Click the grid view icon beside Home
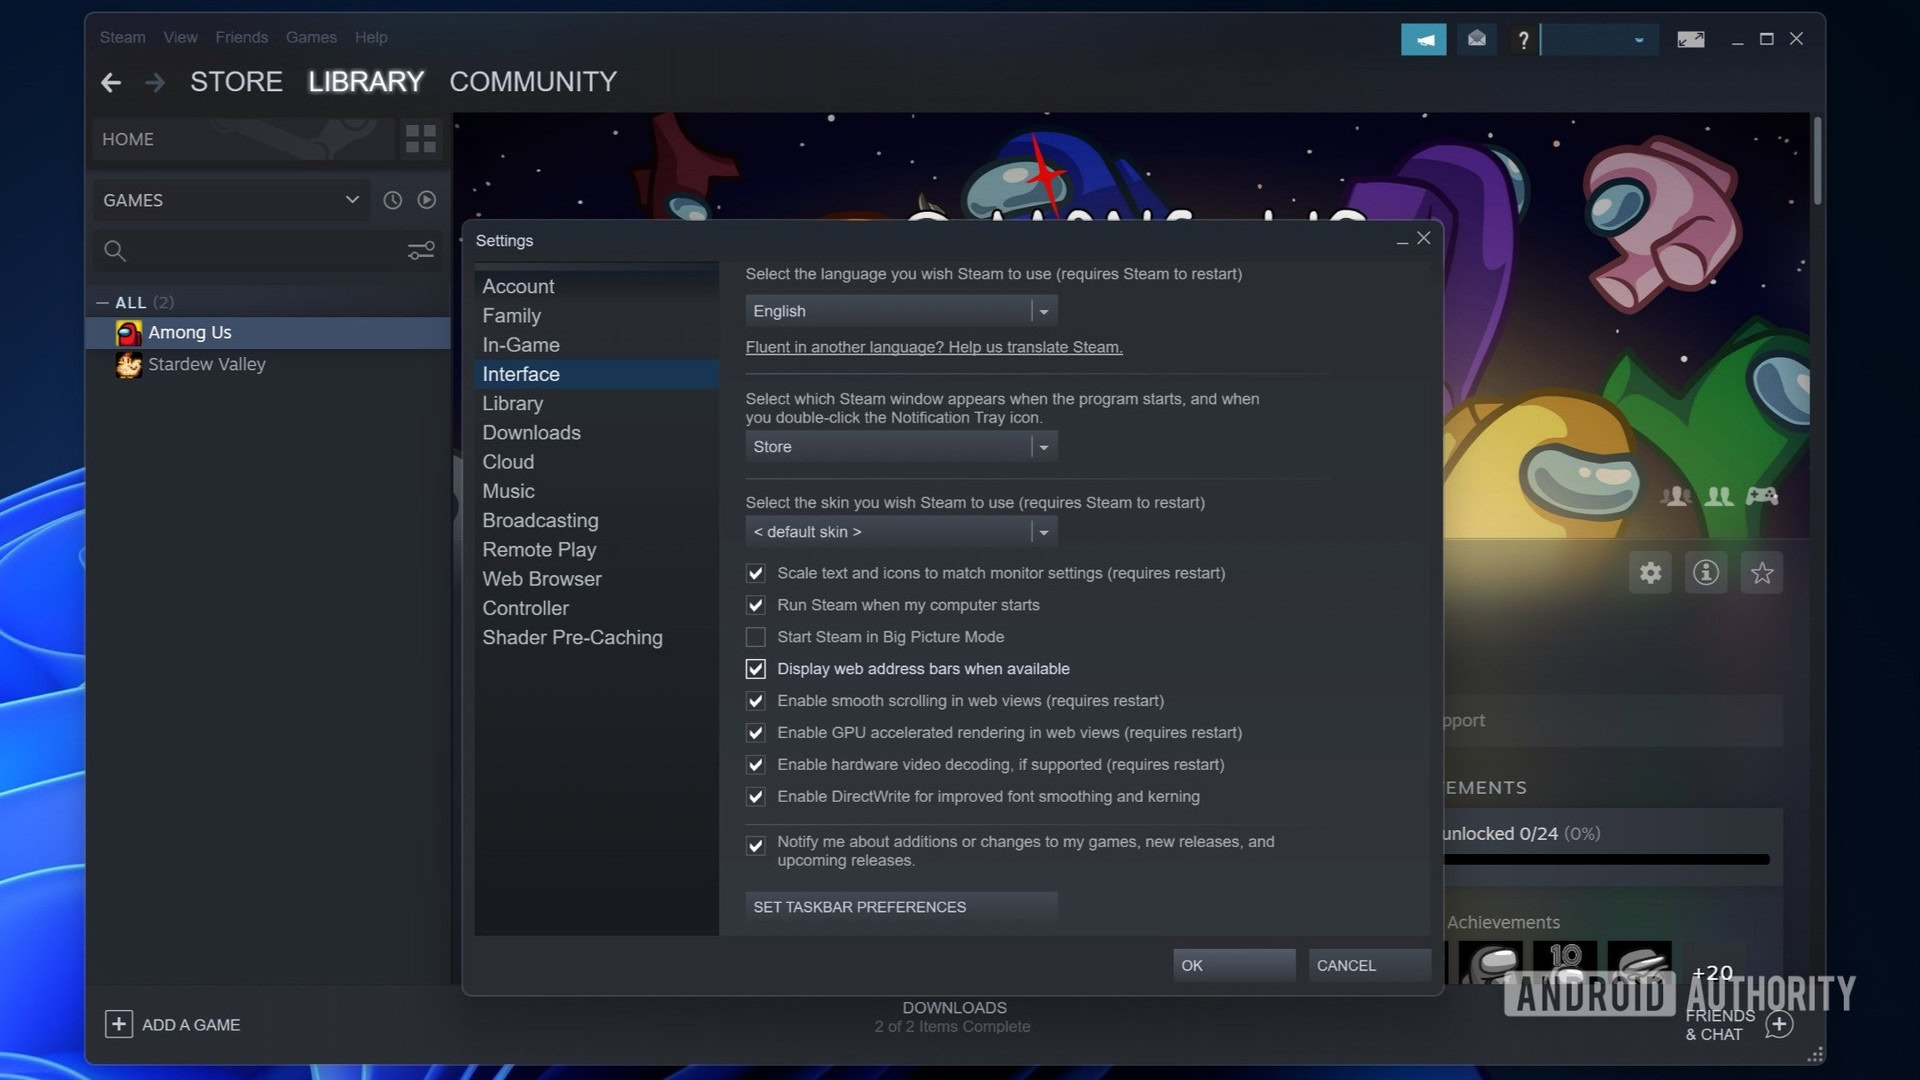The width and height of the screenshot is (1920, 1080). click(x=420, y=139)
